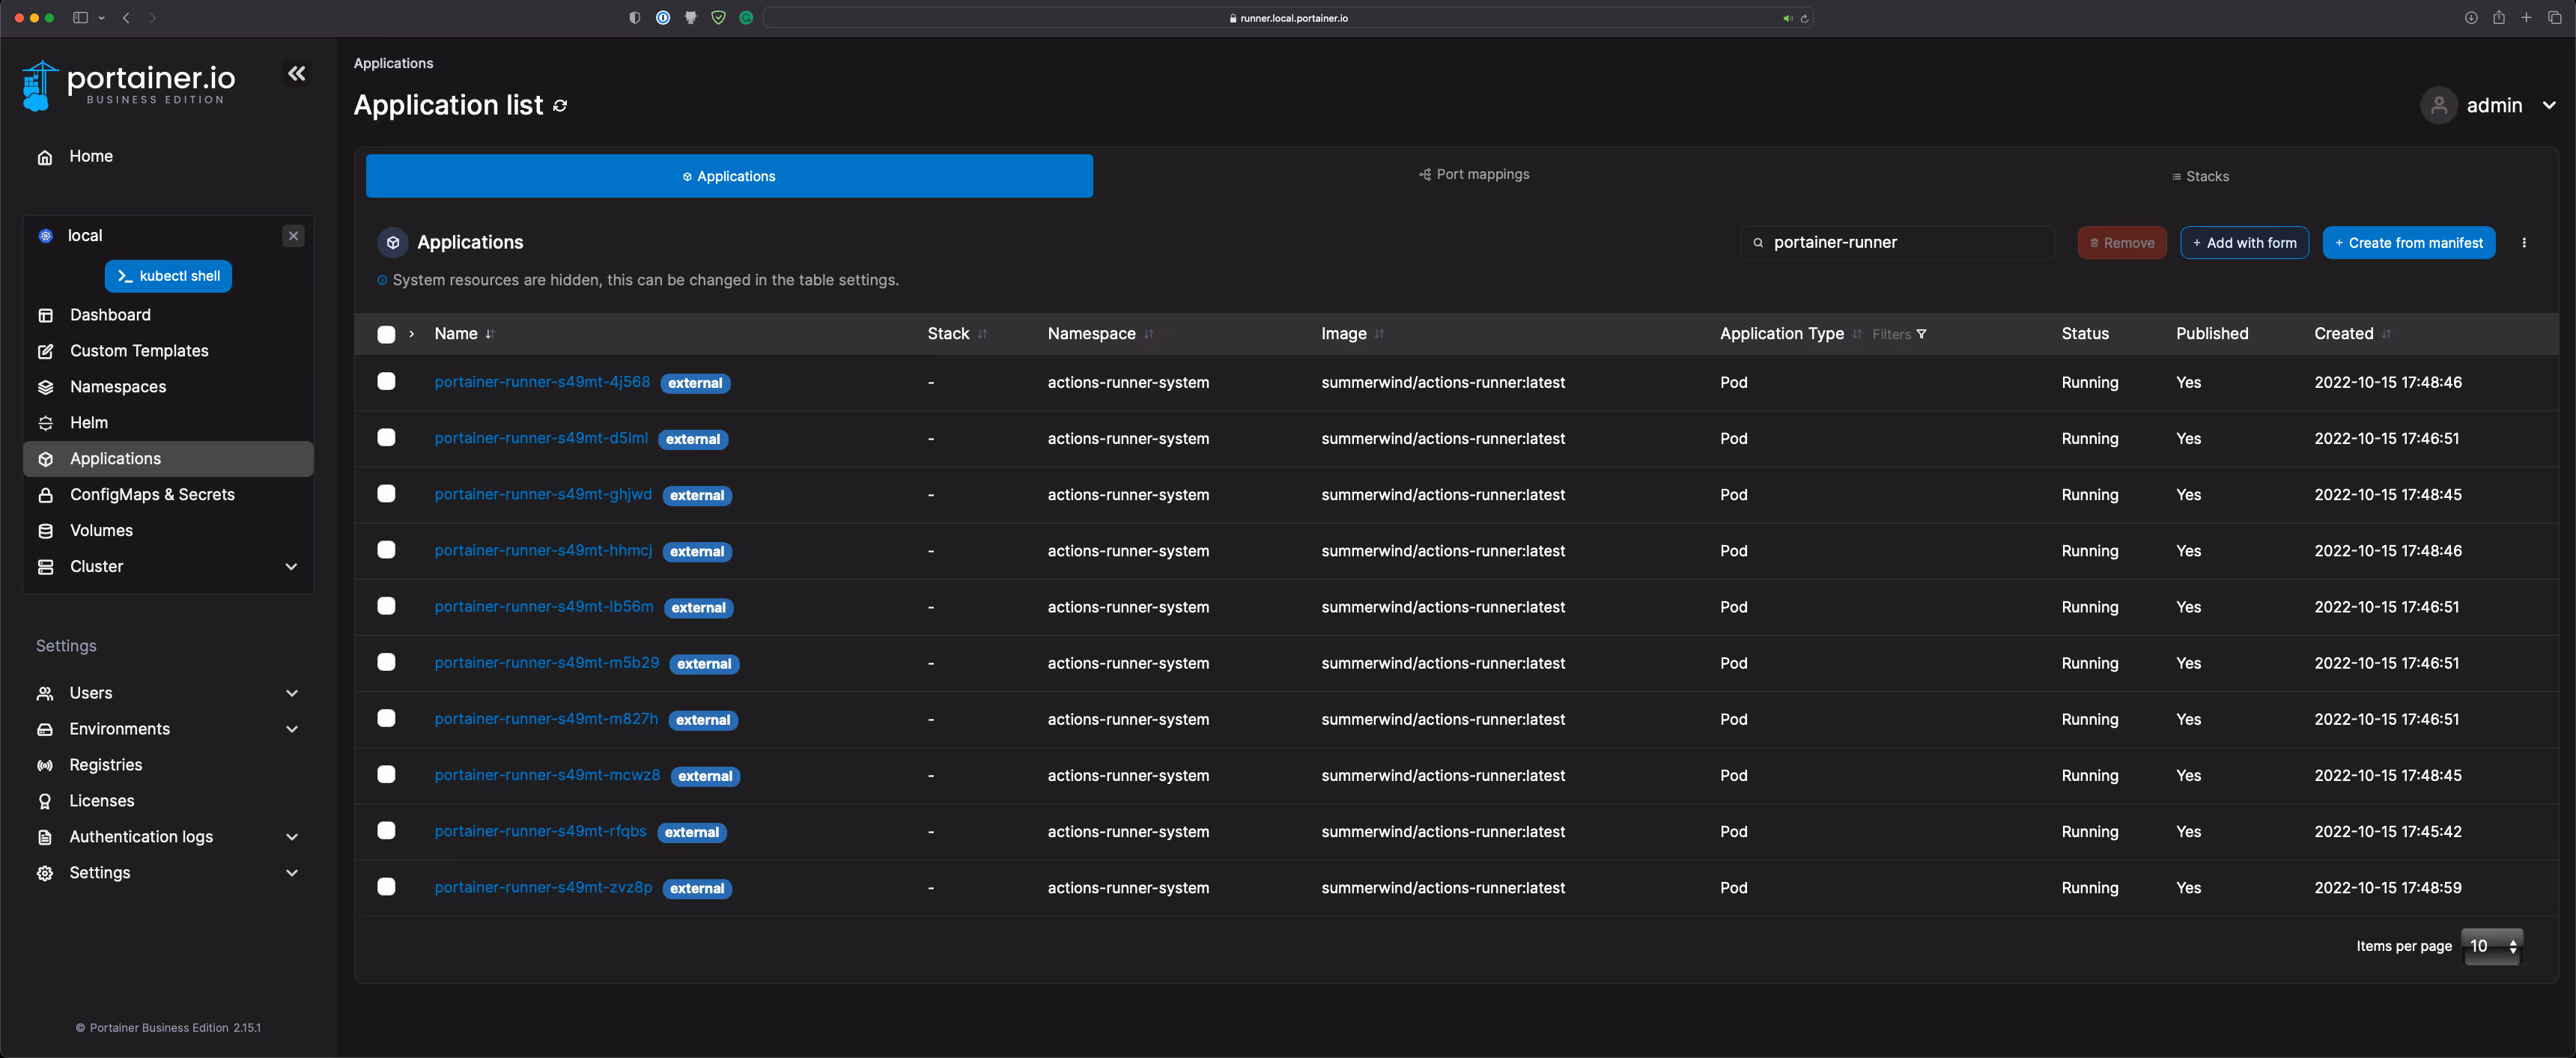Go back in browser history
The image size is (2576, 1058).
tap(126, 18)
